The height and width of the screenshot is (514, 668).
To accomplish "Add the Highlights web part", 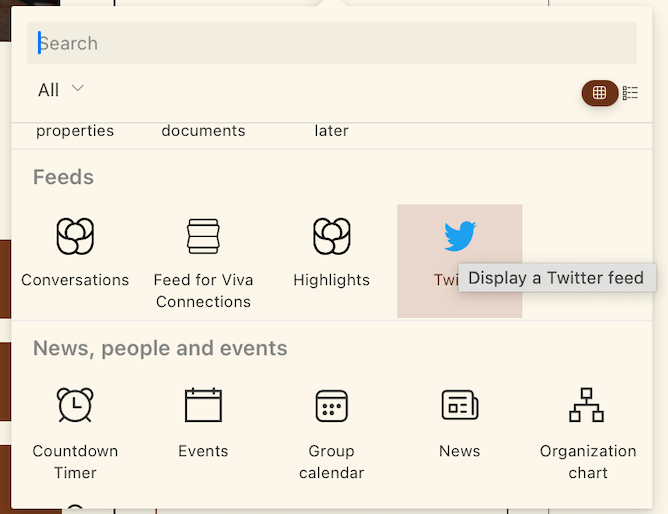I will tap(331, 261).
